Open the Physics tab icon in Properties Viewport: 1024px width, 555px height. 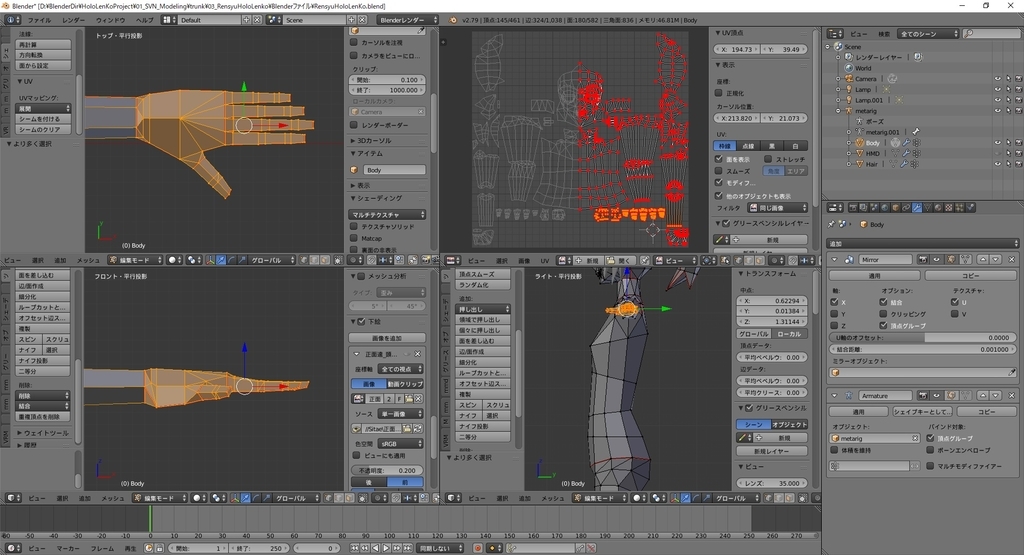pyautogui.click(x=970, y=208)
